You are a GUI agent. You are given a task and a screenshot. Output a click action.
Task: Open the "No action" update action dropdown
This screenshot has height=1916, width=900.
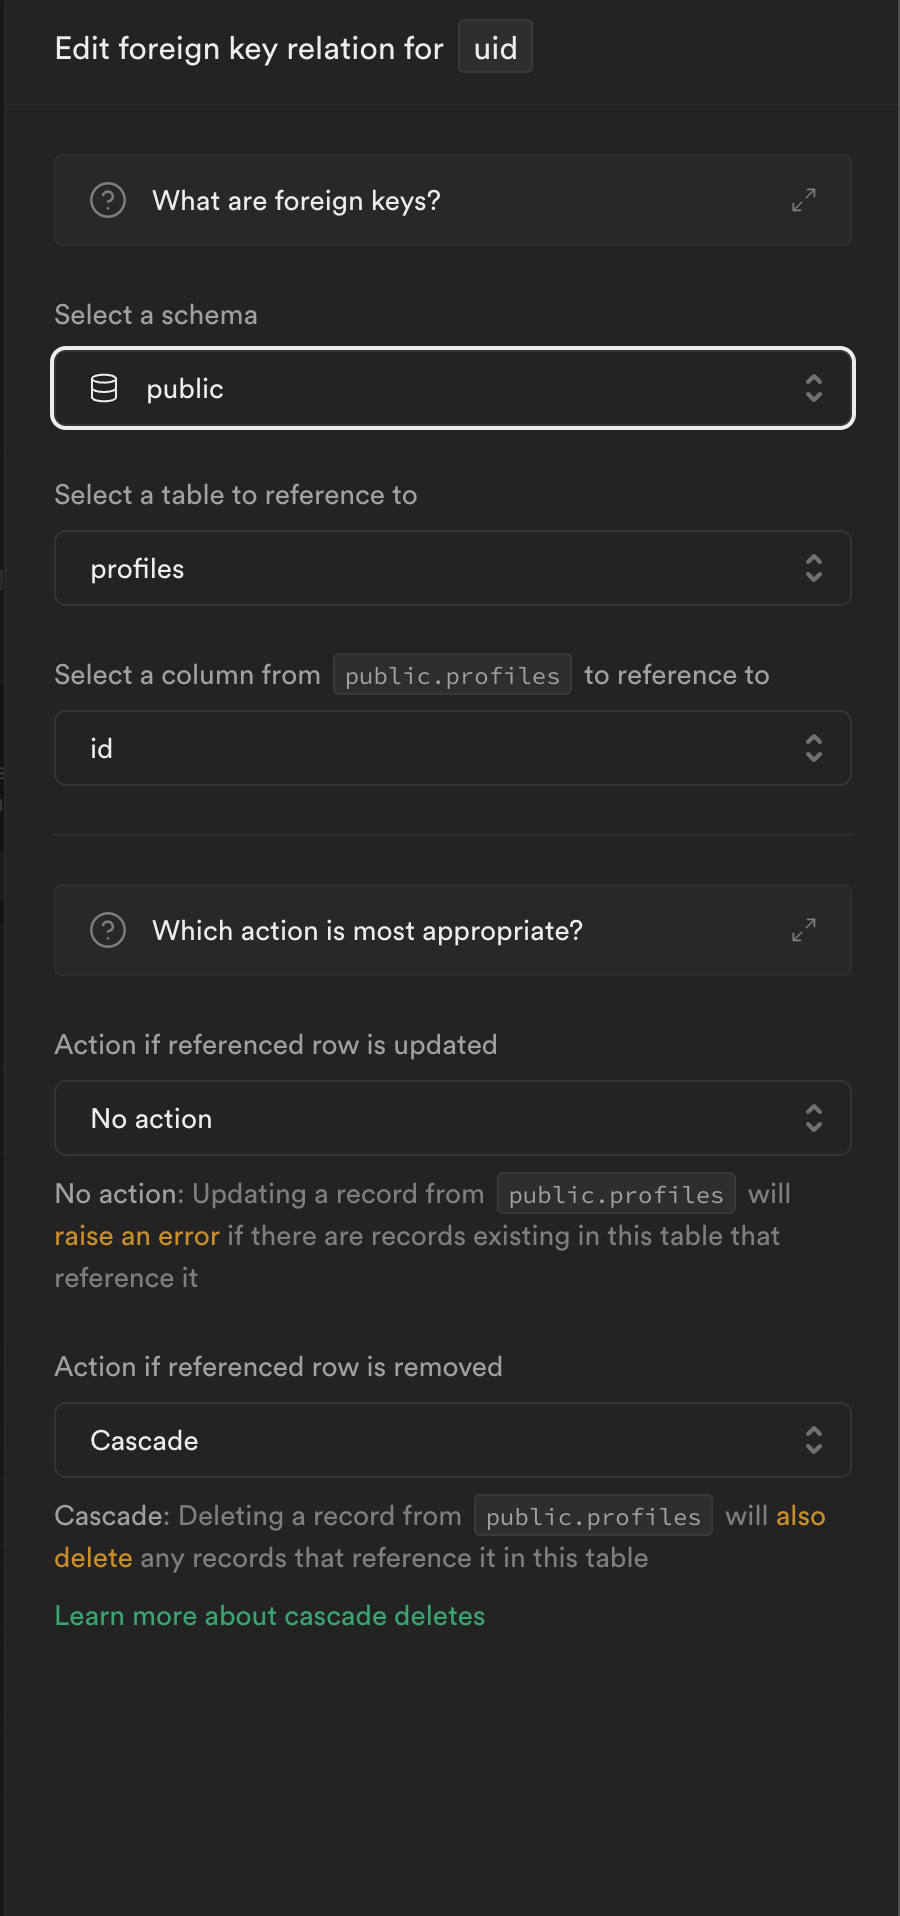[452, 1118]
